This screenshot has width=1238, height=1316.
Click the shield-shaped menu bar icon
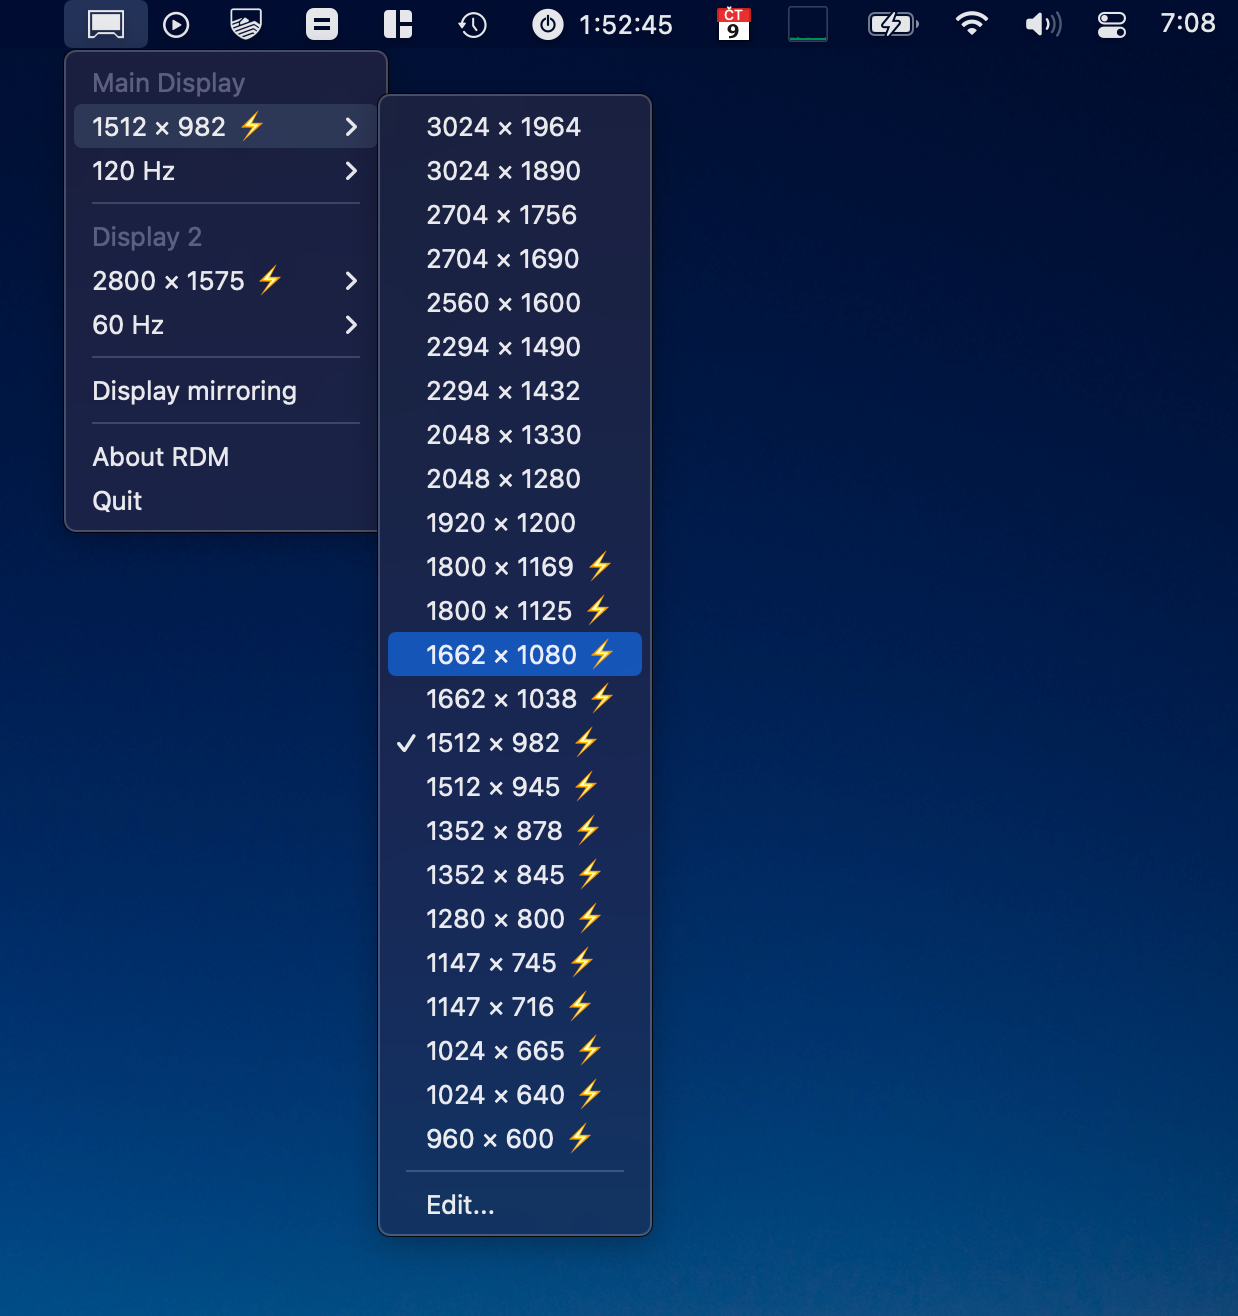246,24
